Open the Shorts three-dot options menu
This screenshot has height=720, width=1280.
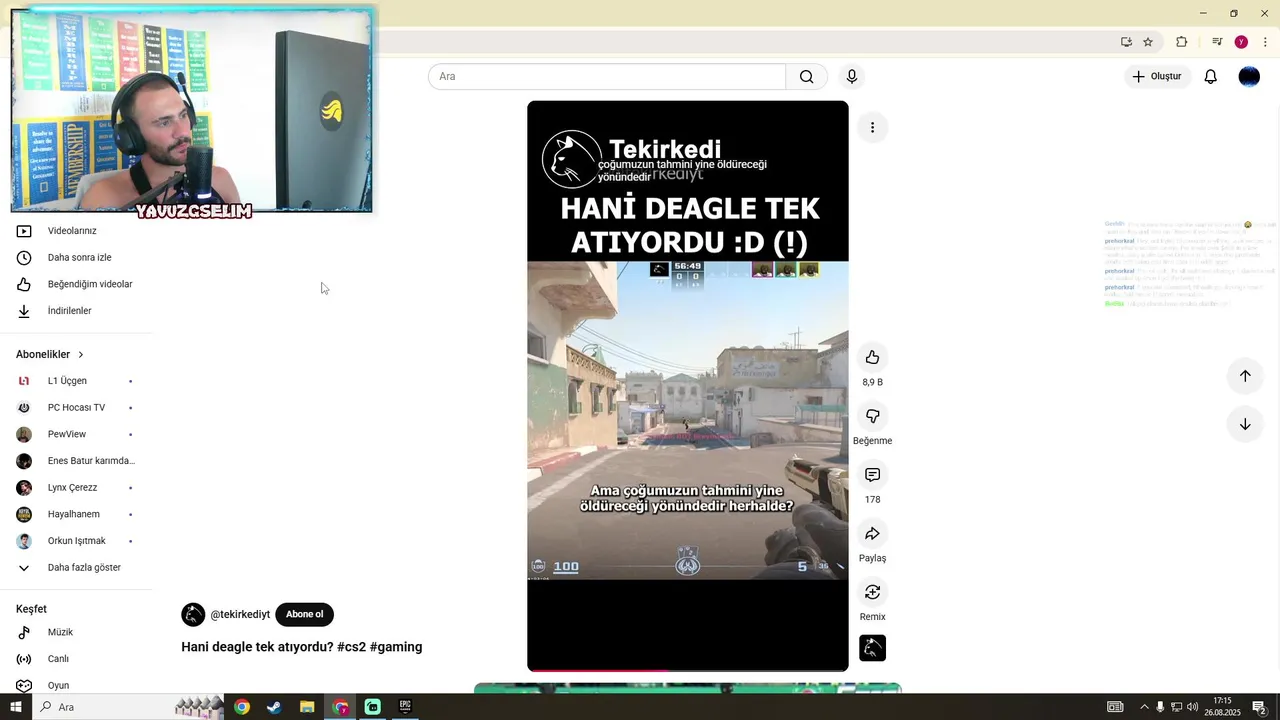coord(872,127)
